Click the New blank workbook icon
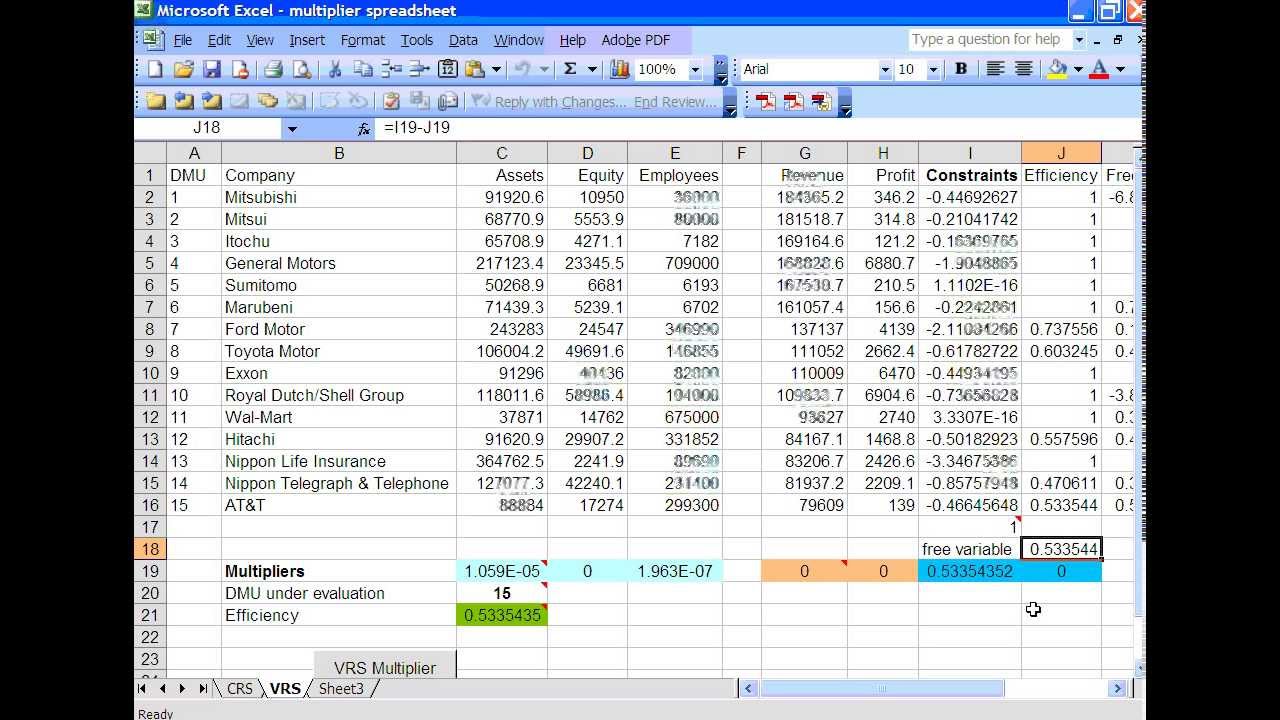Viewport: 1280px width, 720px height. tap(155, 69)
